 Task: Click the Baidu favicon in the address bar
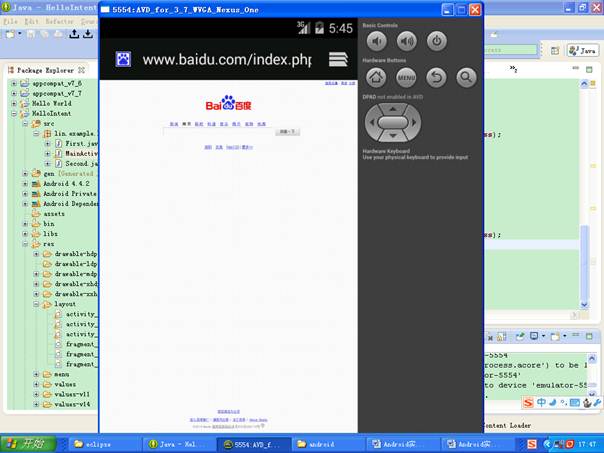point(122,59)
